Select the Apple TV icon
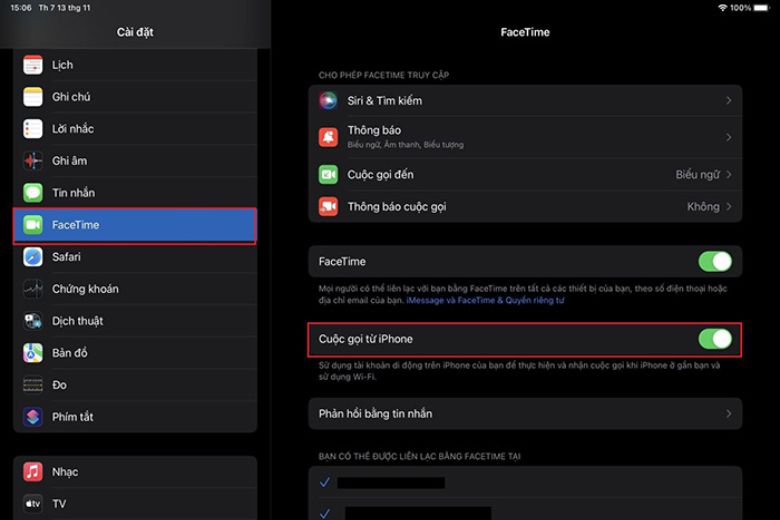The image size is (780, 520). 33,504
